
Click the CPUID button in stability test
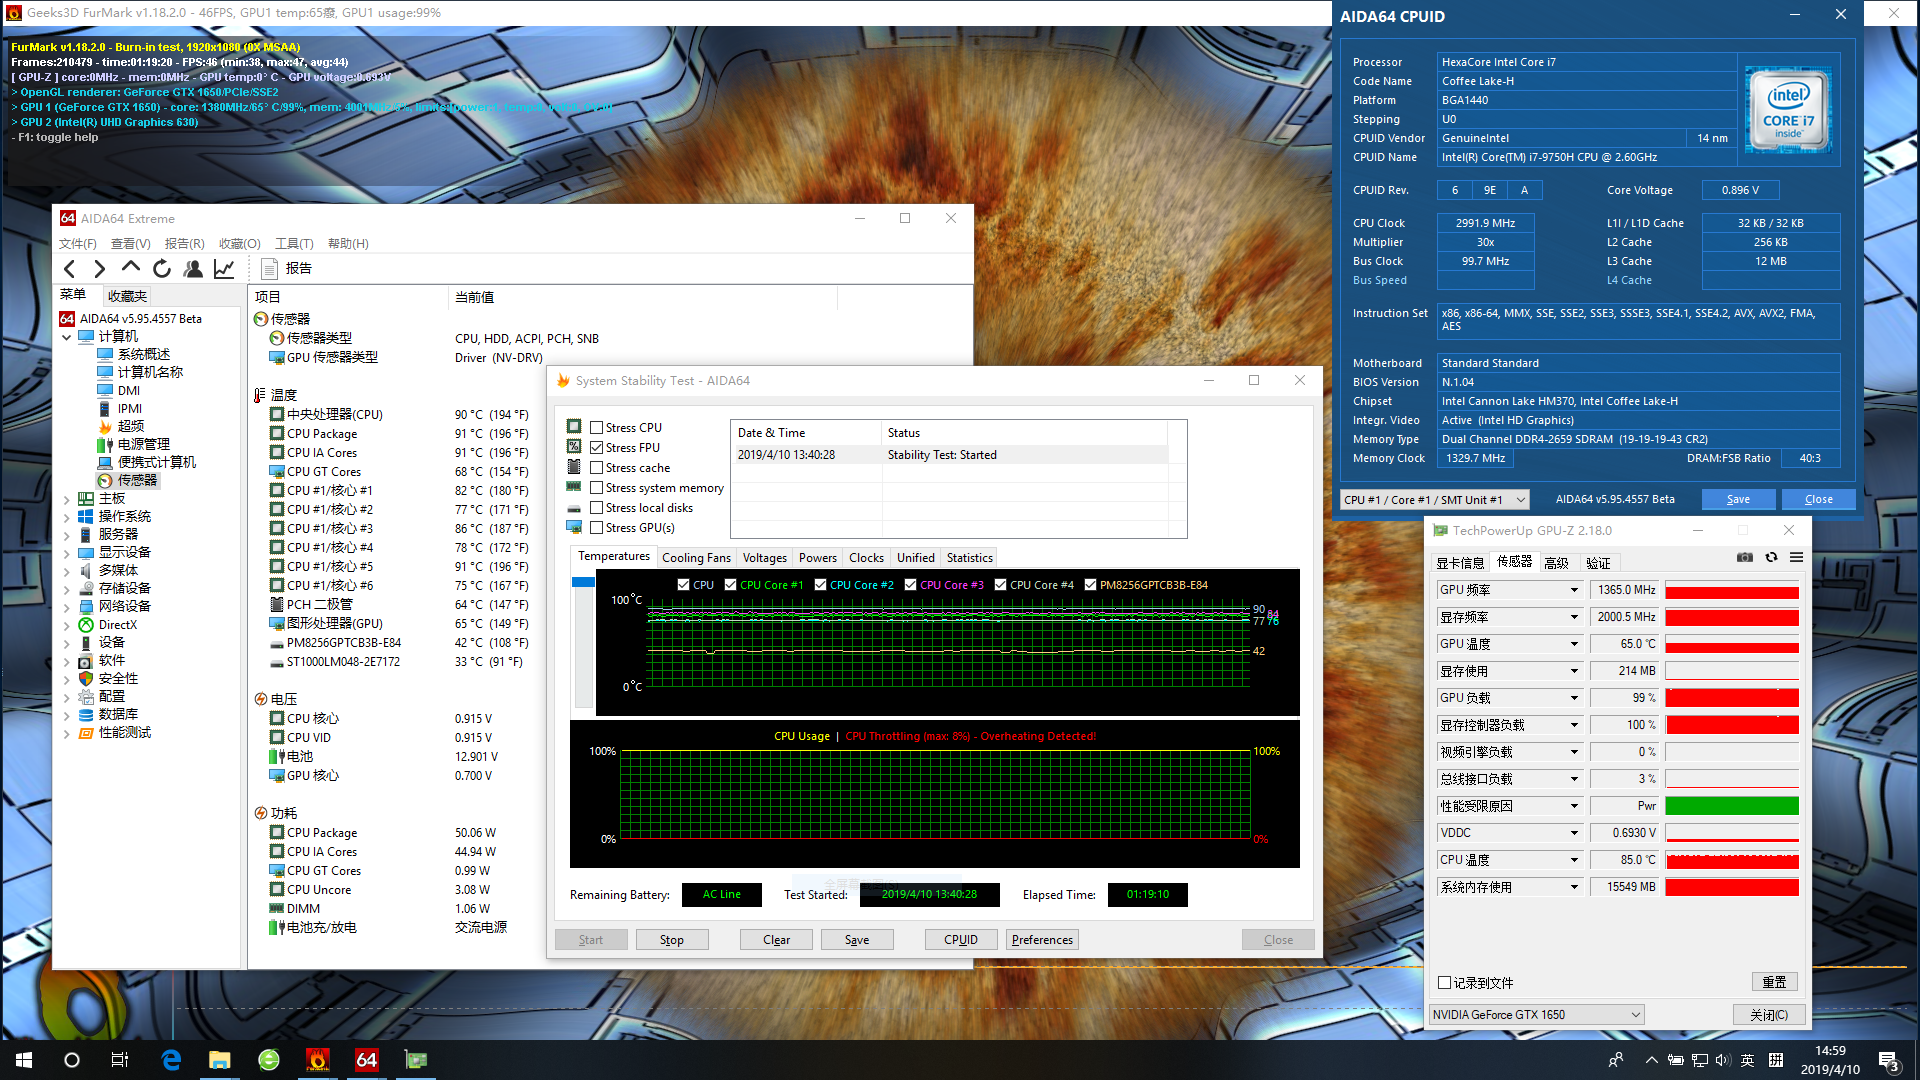[x=960, y=939]
